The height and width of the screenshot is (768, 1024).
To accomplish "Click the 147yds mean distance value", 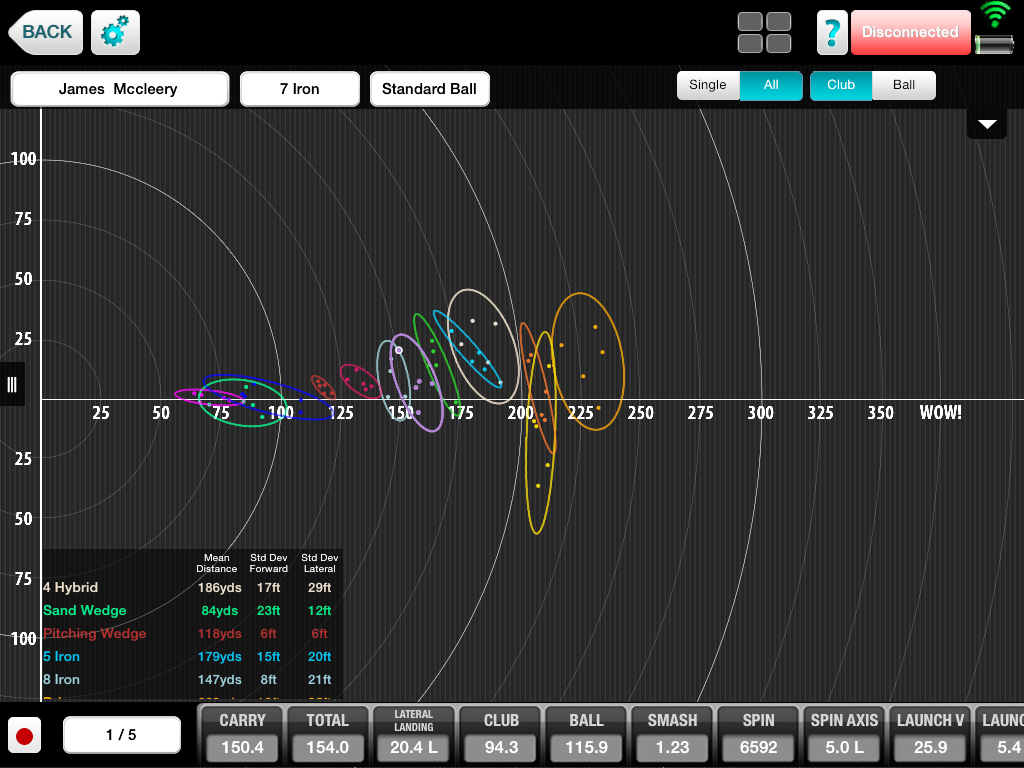I will pos(219,679).
